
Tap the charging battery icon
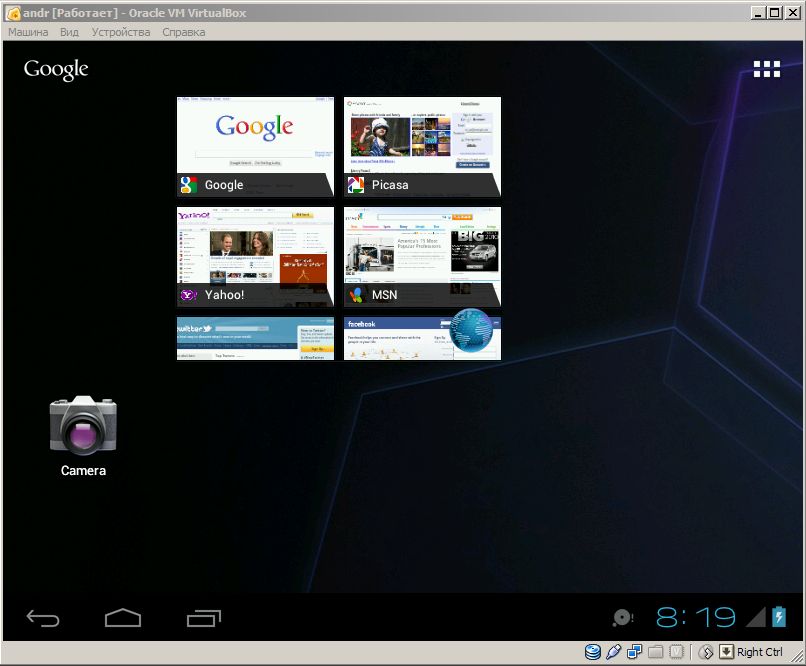778,617
